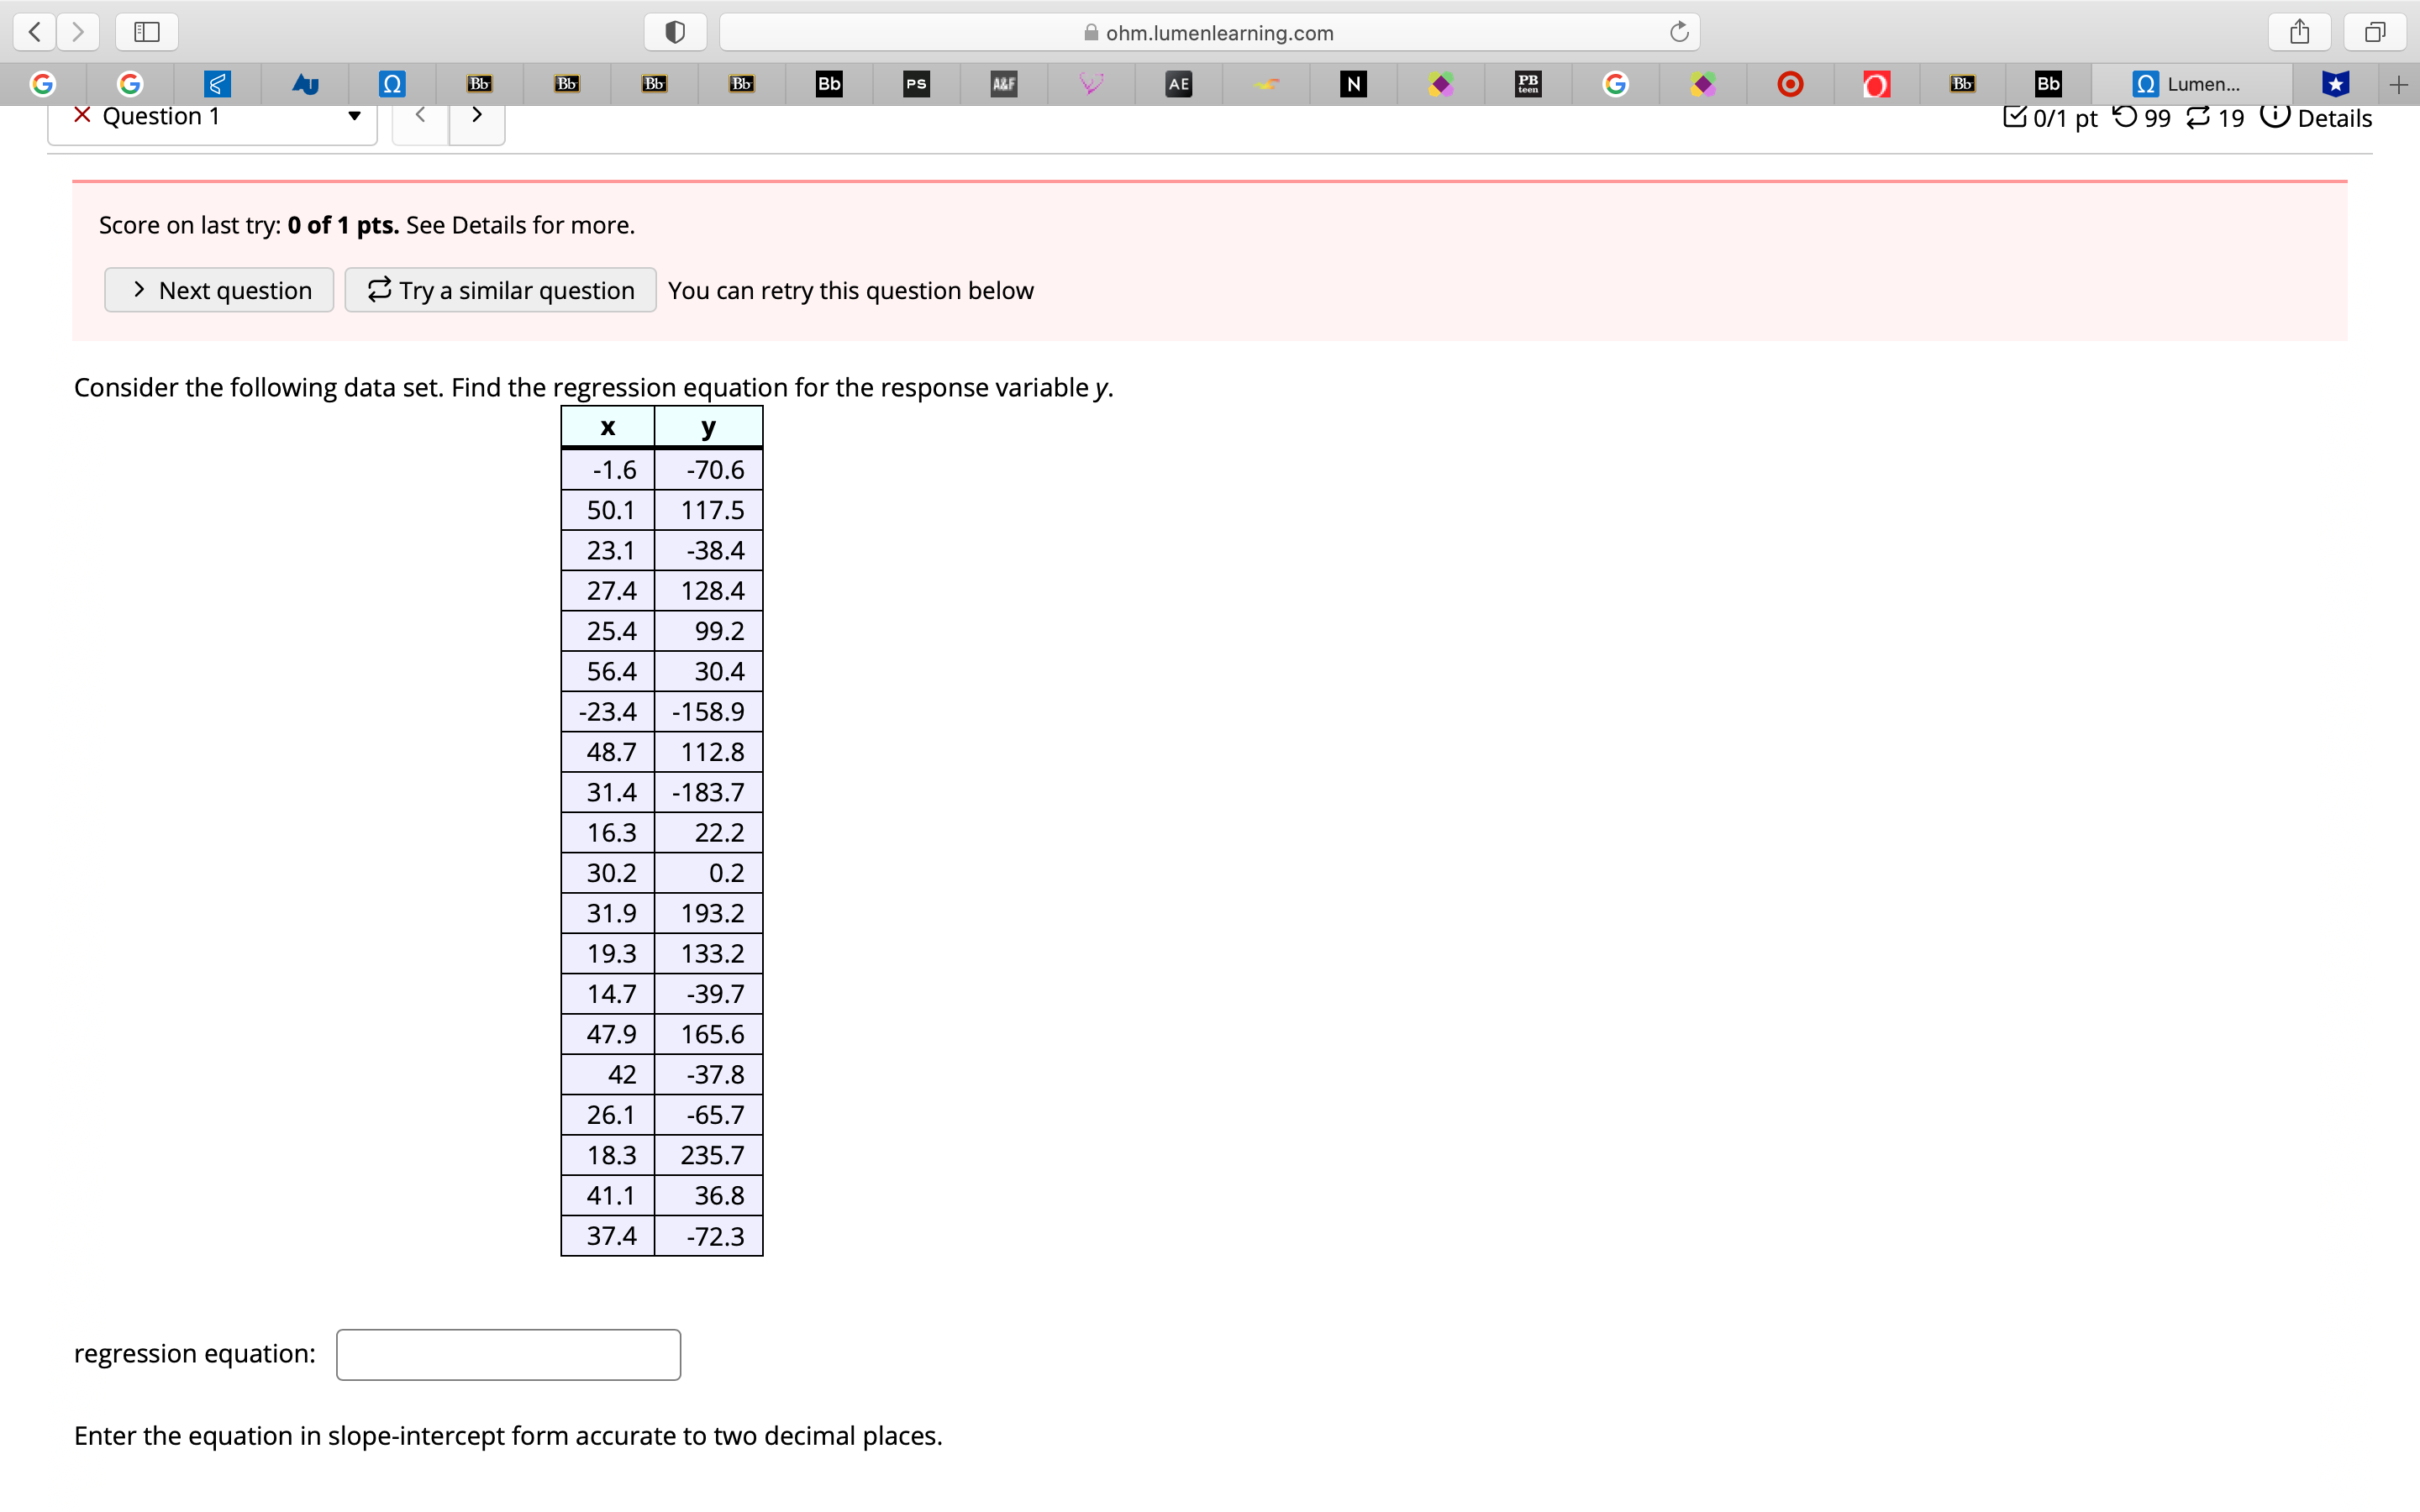This screenshot has height=1512, width=2420.
Task: Open the PBteen bookmark
Action: [1528, 84]
